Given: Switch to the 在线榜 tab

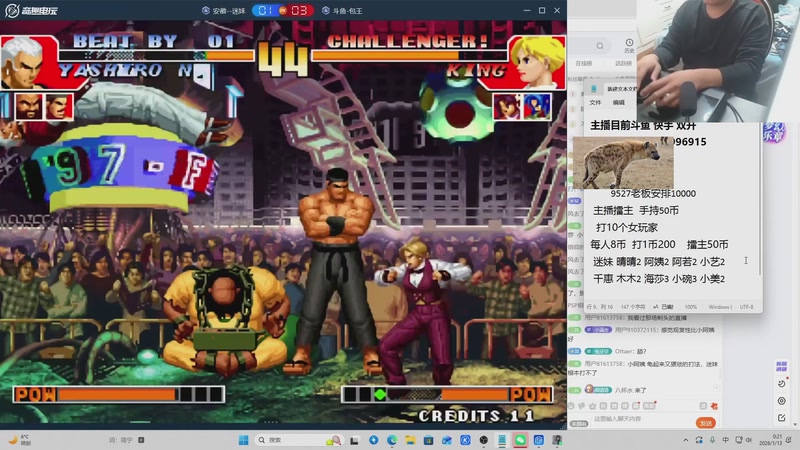Looking at the screenshot, I should [x=584, y=63].
